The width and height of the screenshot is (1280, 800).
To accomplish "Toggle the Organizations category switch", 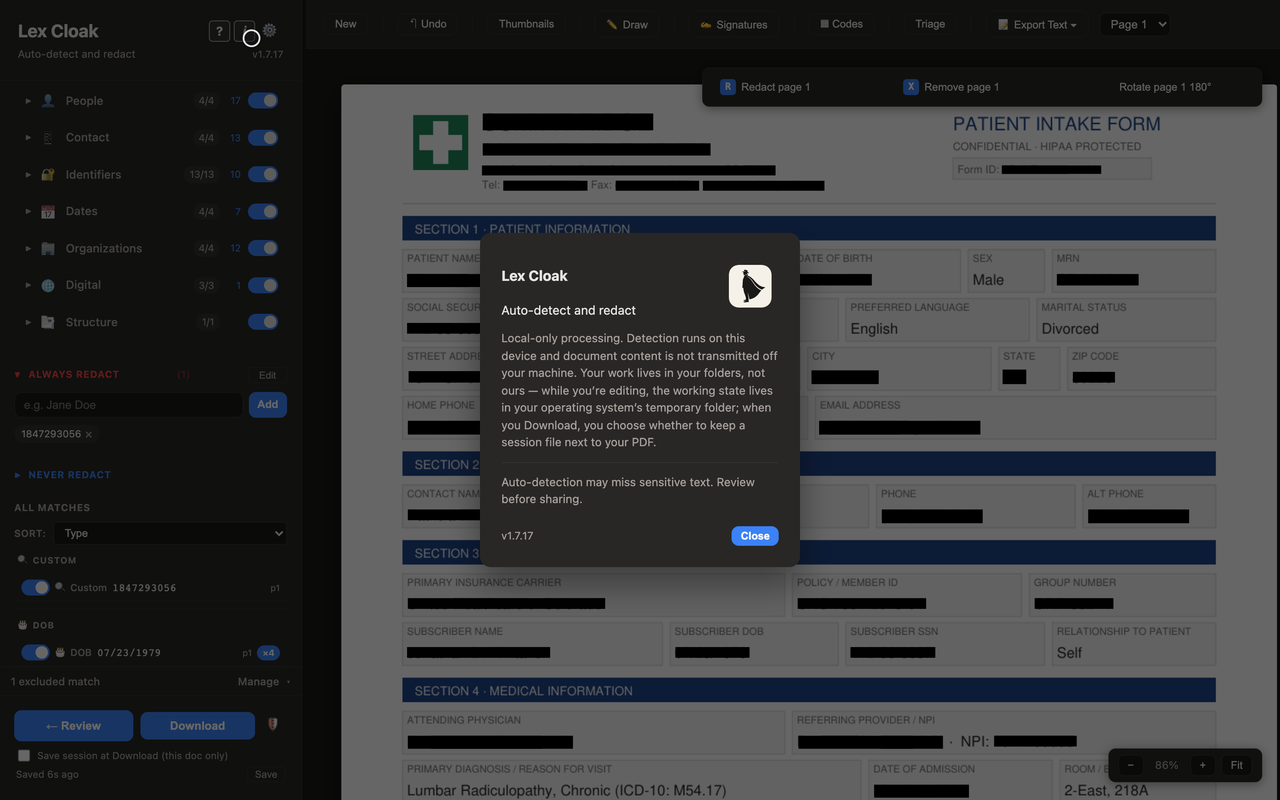I will tap(263, 249).
